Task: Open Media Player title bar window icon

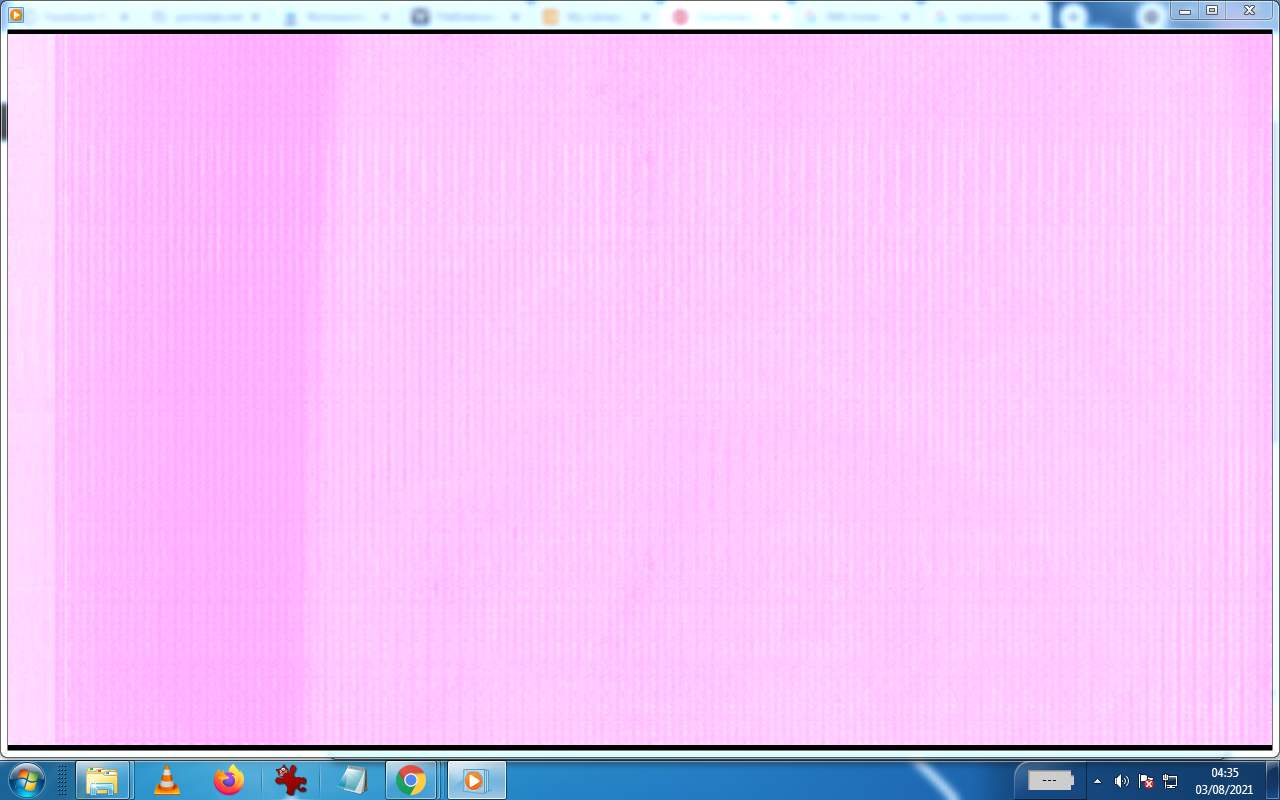Action: (16, 14)
